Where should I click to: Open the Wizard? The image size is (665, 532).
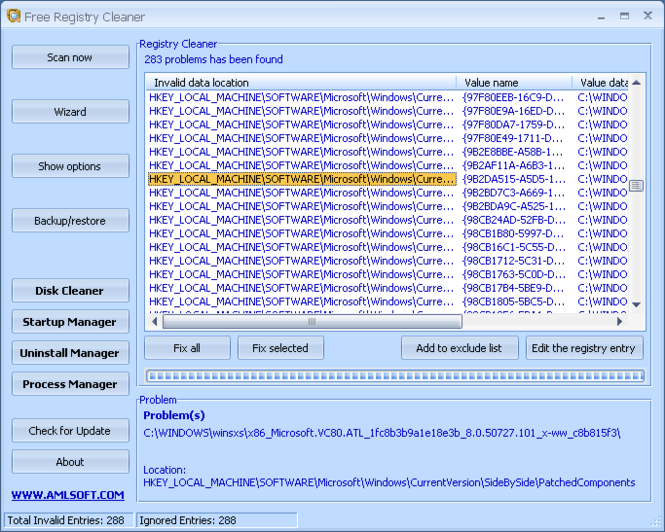[x=70, y=112]
